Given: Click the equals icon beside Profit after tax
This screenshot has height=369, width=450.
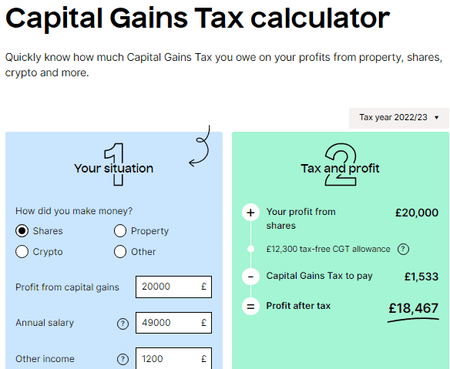Looking at the screenshot, I should click(251, 306).
